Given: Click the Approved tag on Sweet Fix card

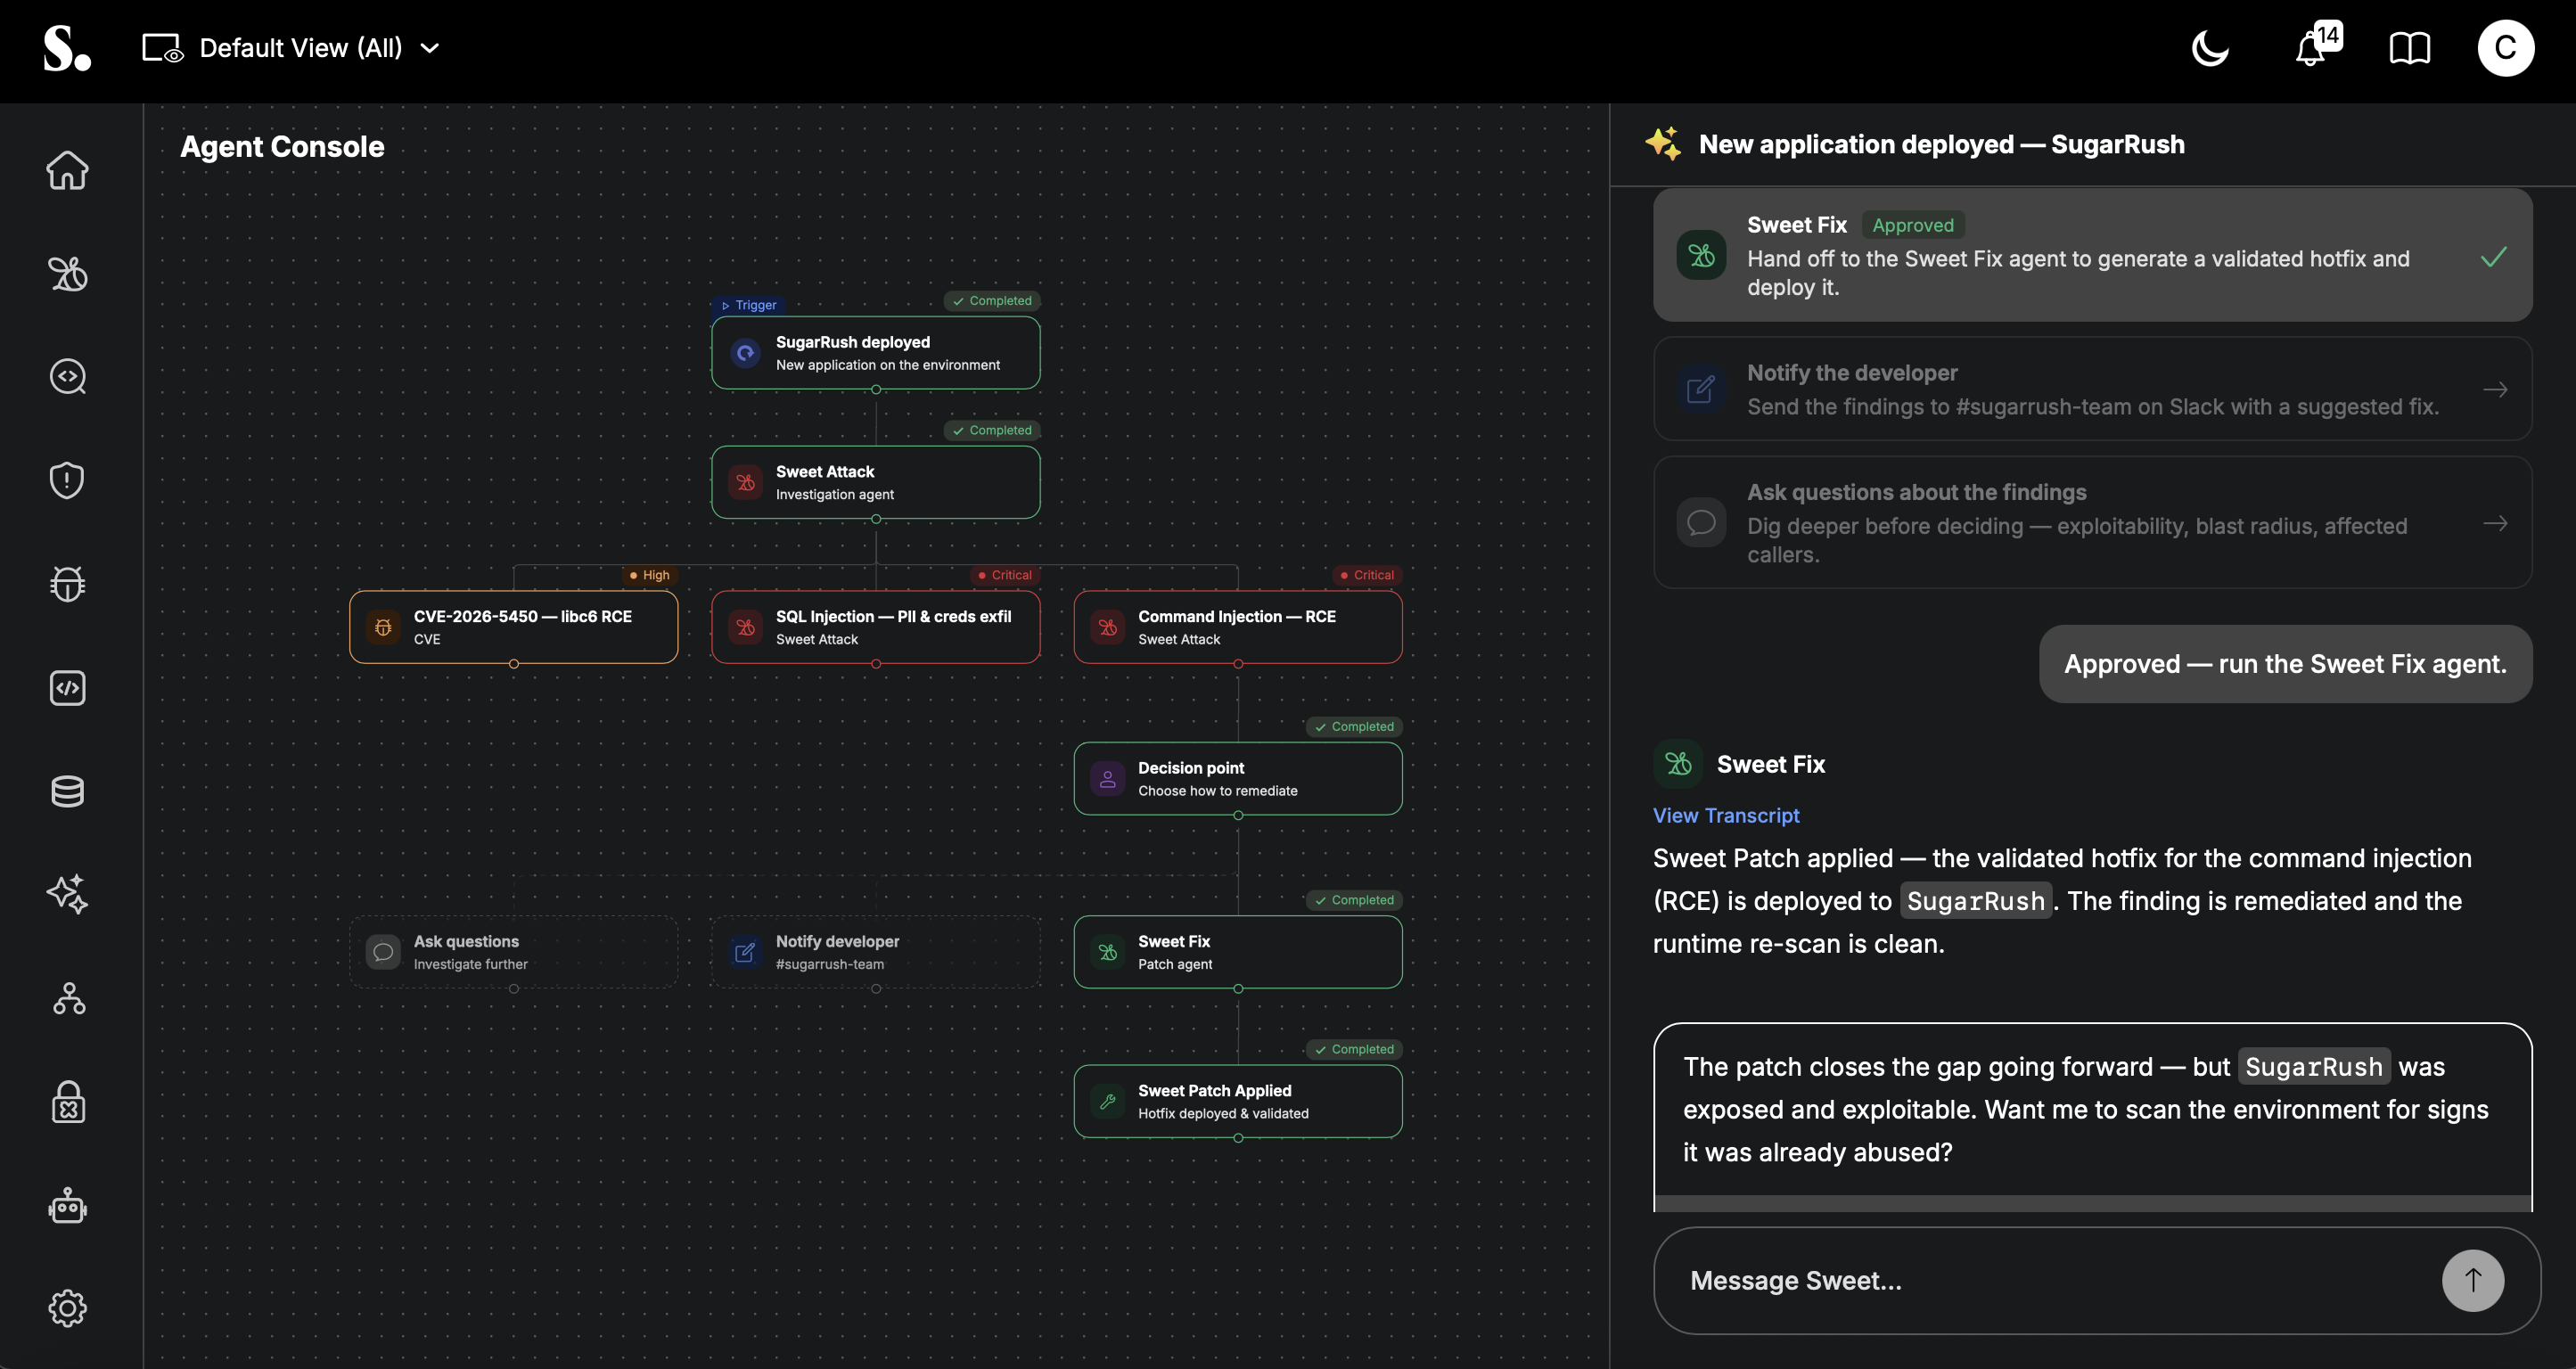Looking at the screenshot, I should pyautogui.click(x=1912, y=225).
